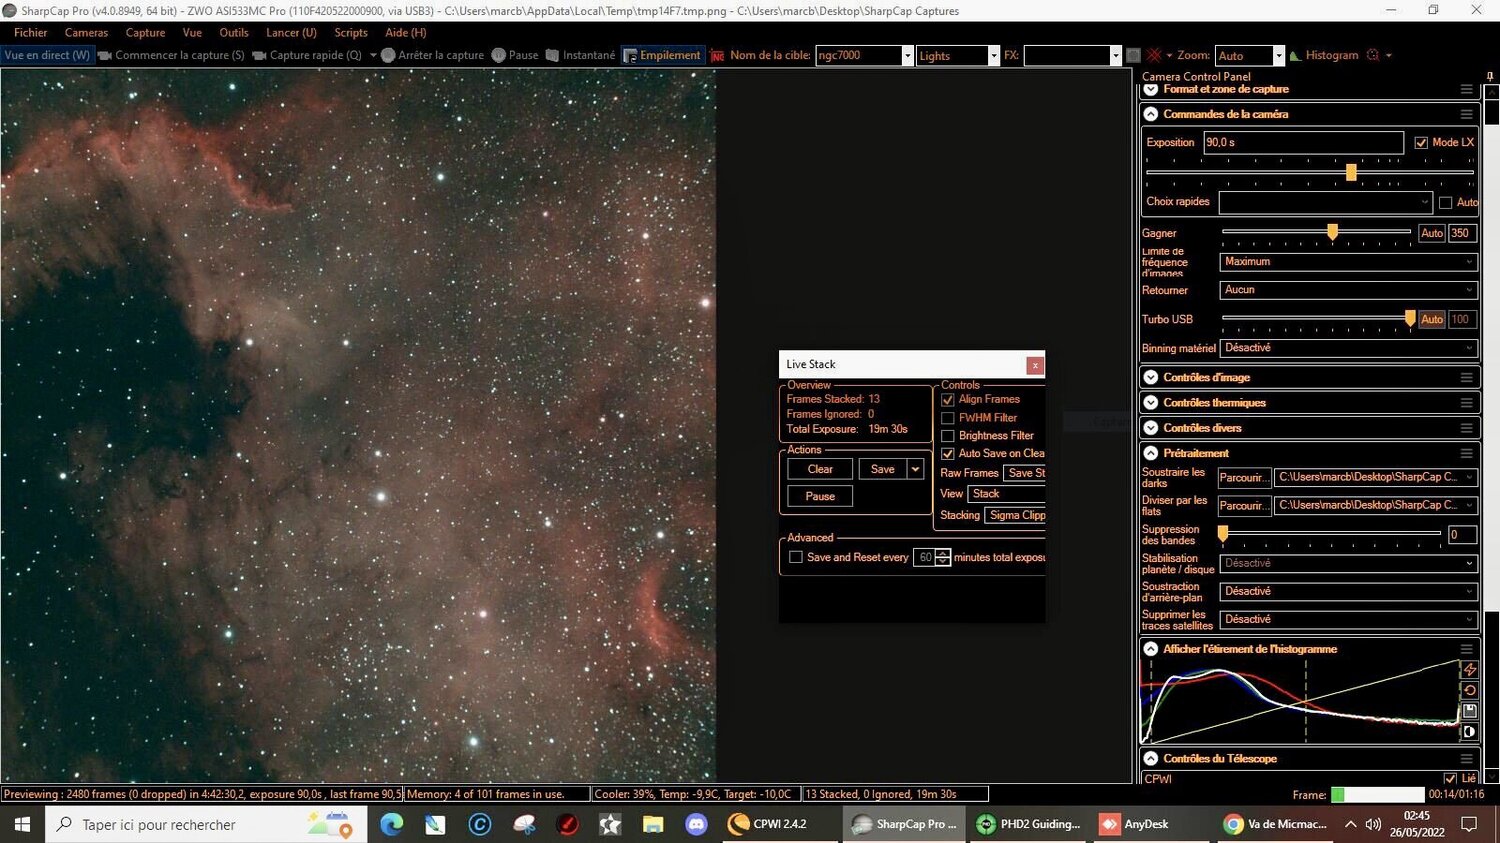Toggle the Mode LX checkbox
1500x843 pixels.
pyautogui.click(x=1421, y=143)
